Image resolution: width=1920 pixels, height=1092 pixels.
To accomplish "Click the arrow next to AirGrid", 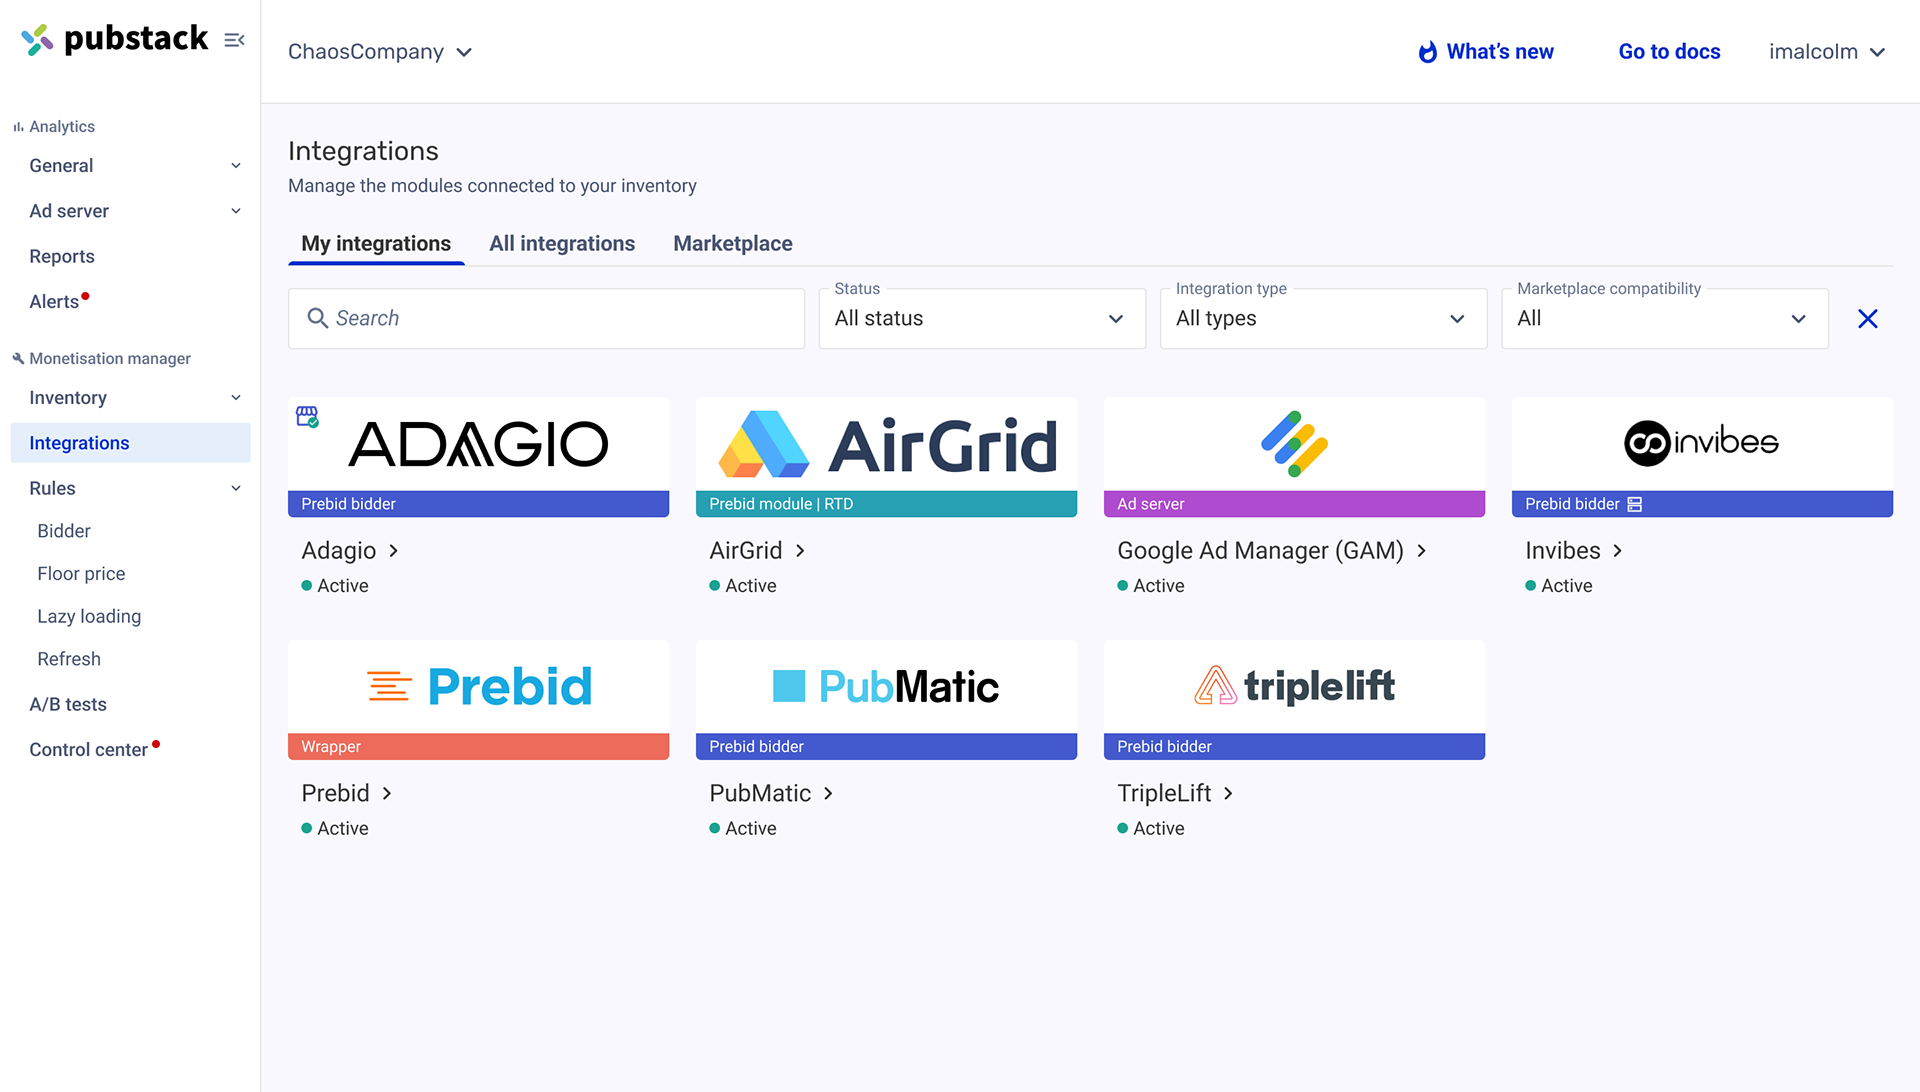I will 800,551.
